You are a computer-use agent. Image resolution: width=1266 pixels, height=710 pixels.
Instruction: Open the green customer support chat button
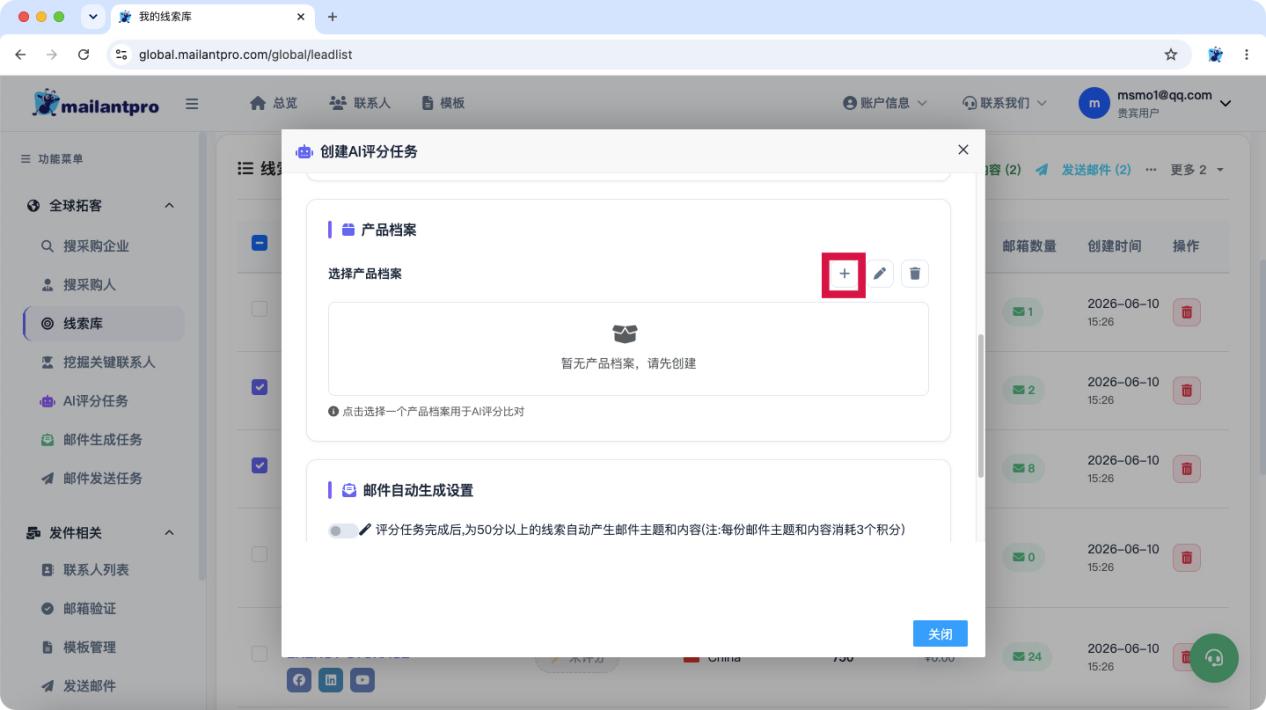pos(1214,657)
